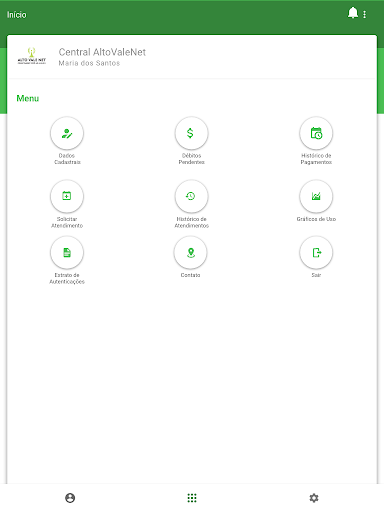Click the 'Central AltoValeNet' title
Image resolution: width=384 pixels, height=512 pixels.
[x=102, y=52]
